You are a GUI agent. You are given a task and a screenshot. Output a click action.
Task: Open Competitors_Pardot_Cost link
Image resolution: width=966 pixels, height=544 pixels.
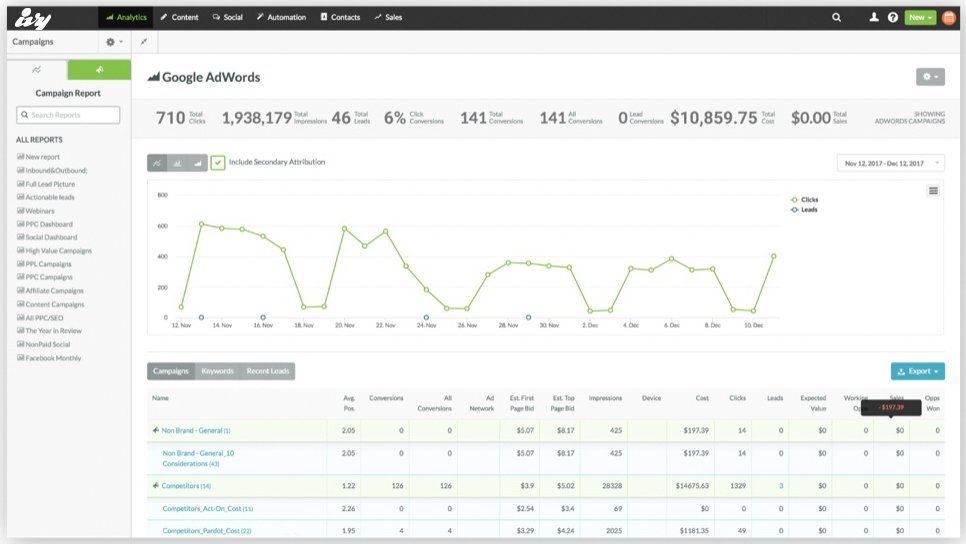pos(207,530)
